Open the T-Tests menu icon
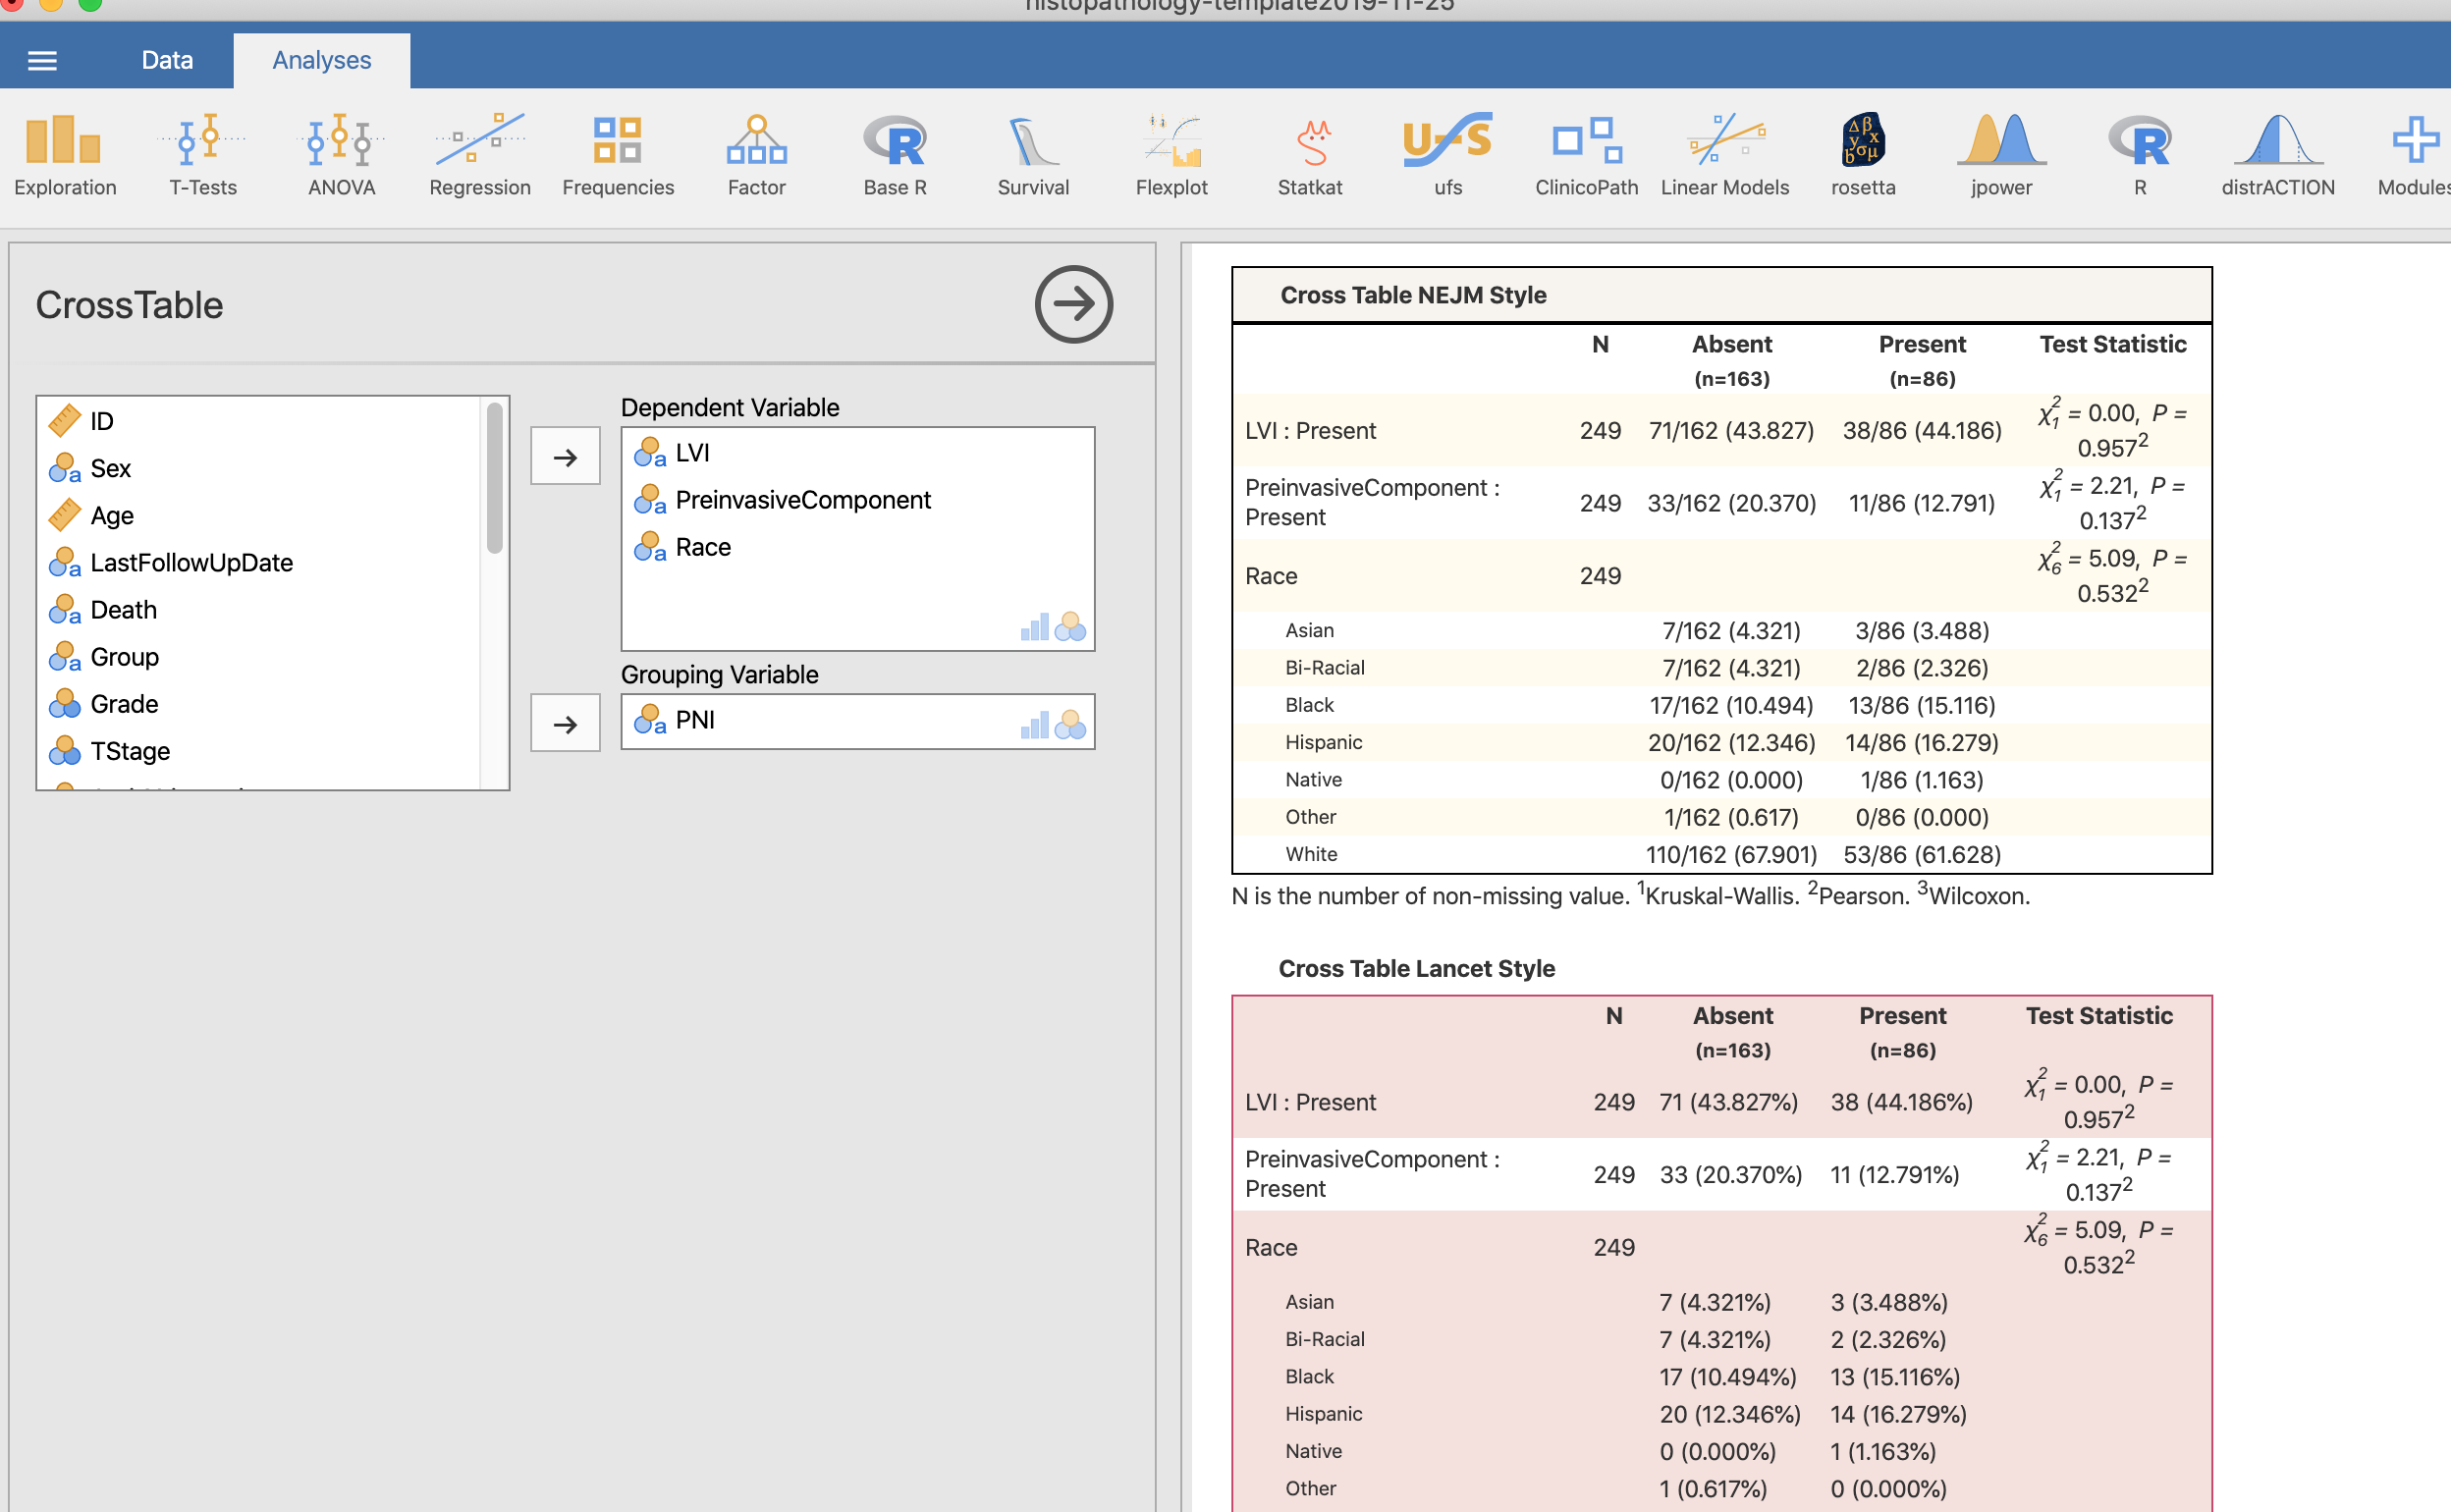Image resolution: width=2451 pixels, height=1512 pixels. click(203, 154)
